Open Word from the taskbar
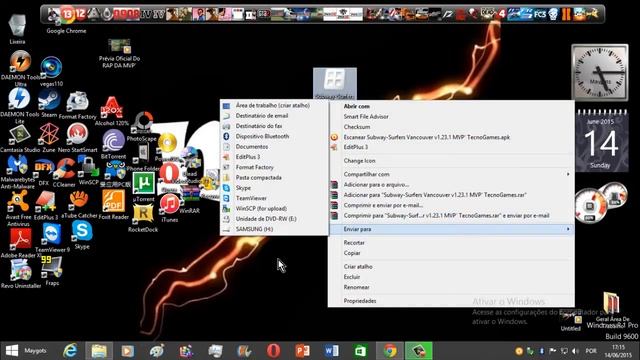Viewport: 640px width, 360px height. coord(331,351)
